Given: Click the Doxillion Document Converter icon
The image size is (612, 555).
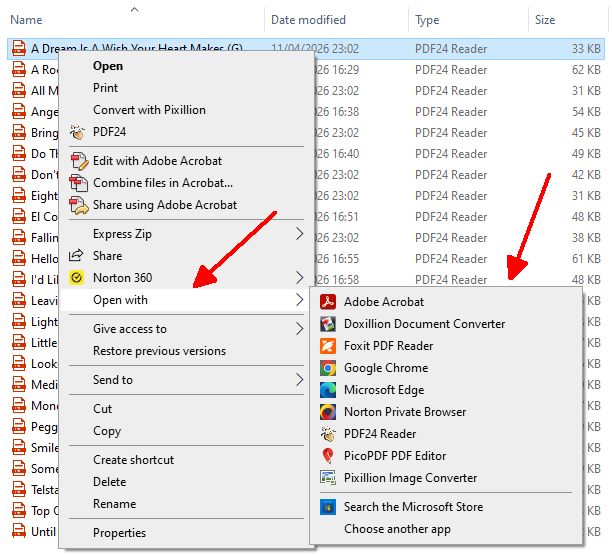Looking at the screenshot, I should pyautogui.click(x=327, y=324).
